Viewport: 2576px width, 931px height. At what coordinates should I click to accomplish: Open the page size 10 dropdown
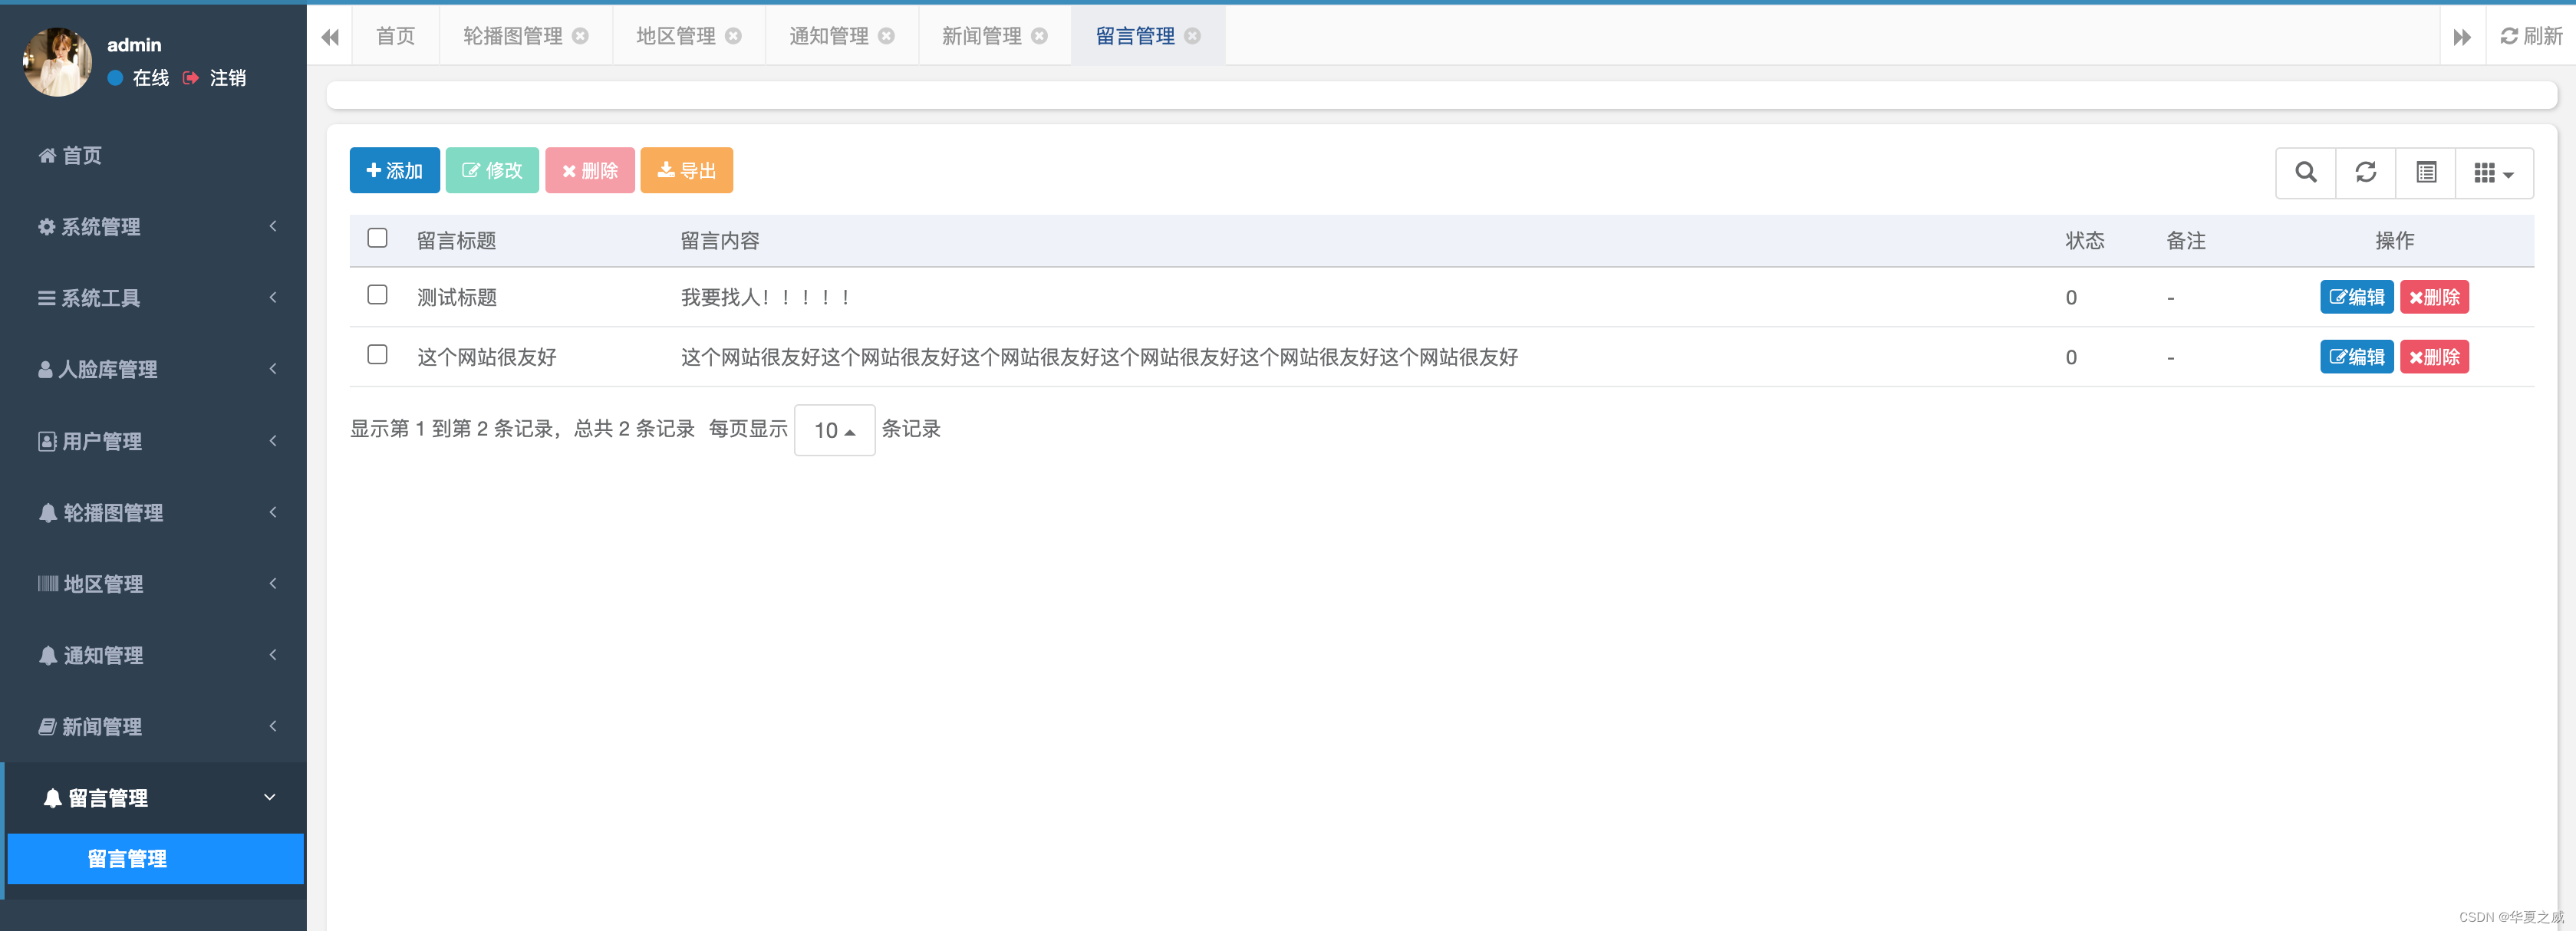834,430
